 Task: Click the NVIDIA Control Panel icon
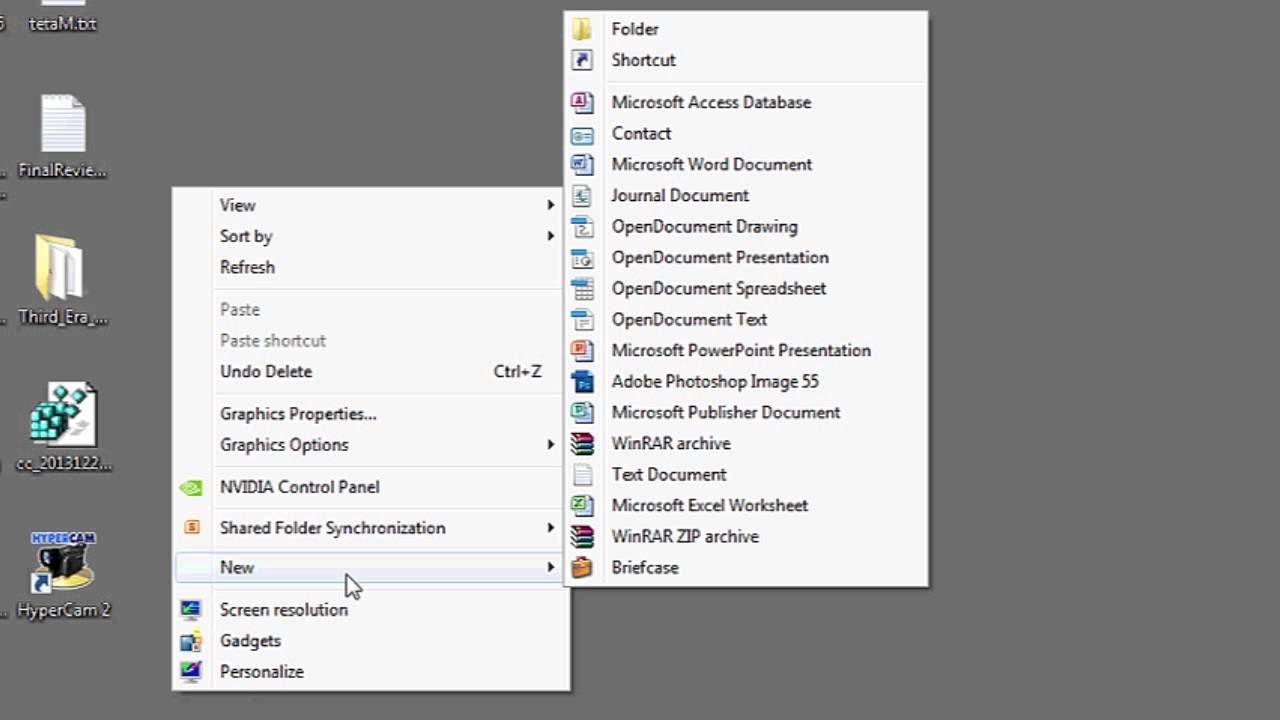coord(190,487)
